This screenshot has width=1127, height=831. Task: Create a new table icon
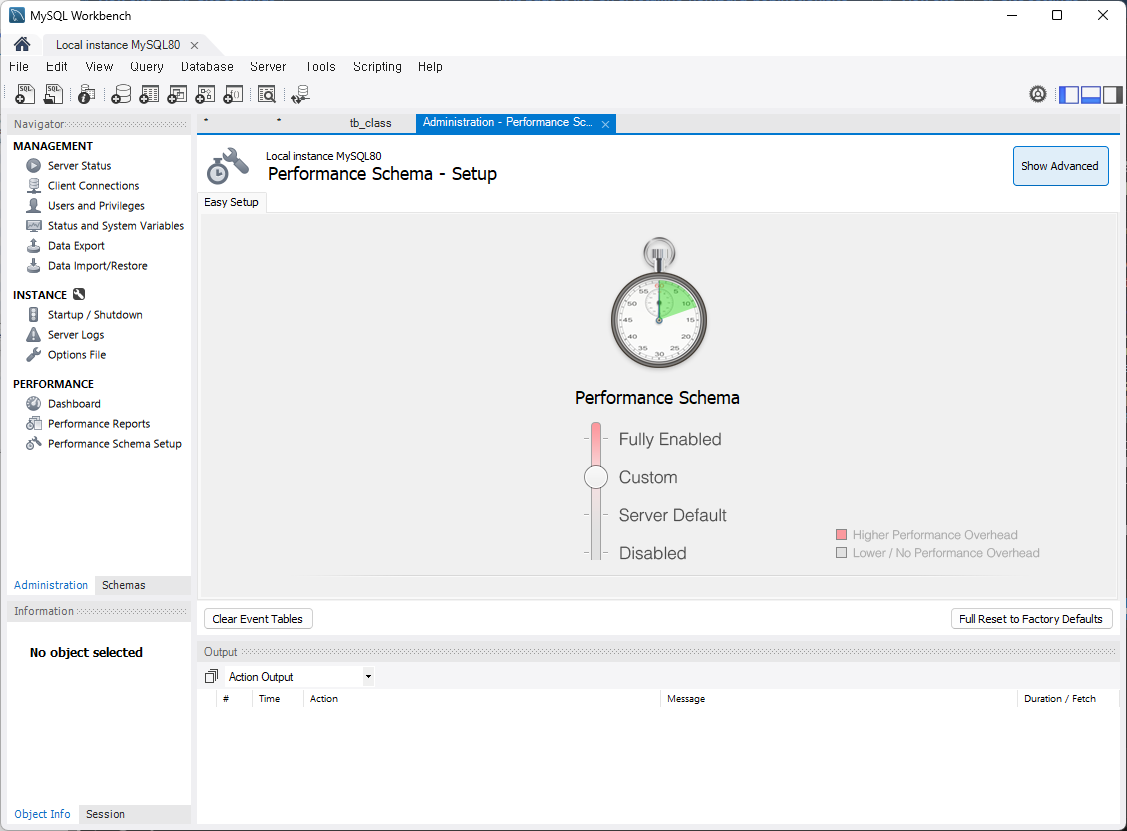[x=150, y=94]
